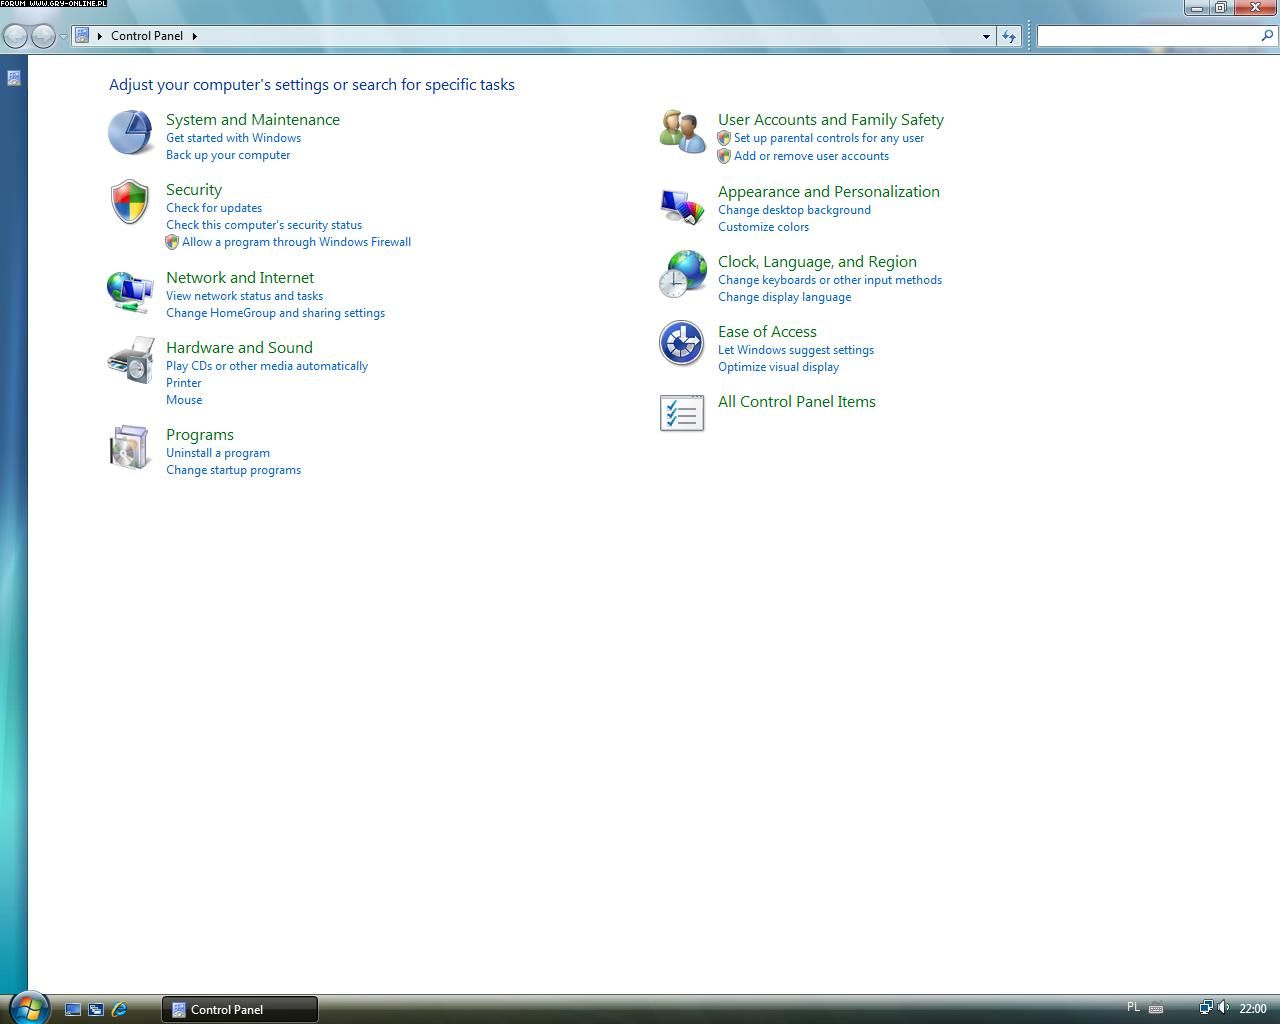Open the Appearance and Personalization monitor icon
The image size is (1280, 1024).
(682, 206)
